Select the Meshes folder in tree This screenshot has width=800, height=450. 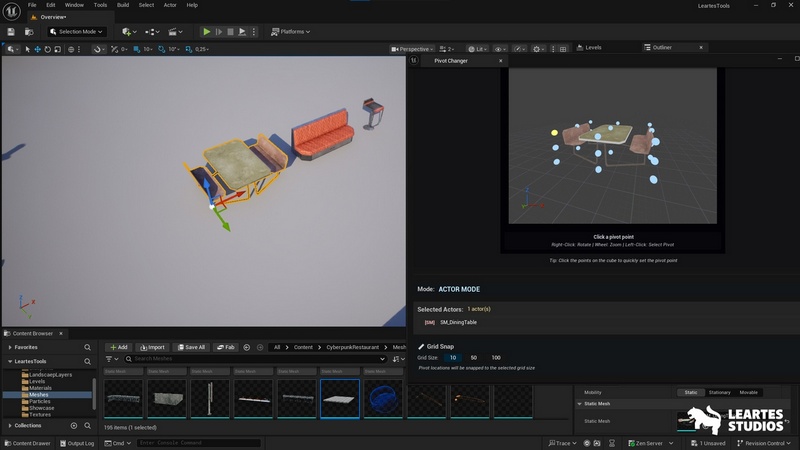40,394
